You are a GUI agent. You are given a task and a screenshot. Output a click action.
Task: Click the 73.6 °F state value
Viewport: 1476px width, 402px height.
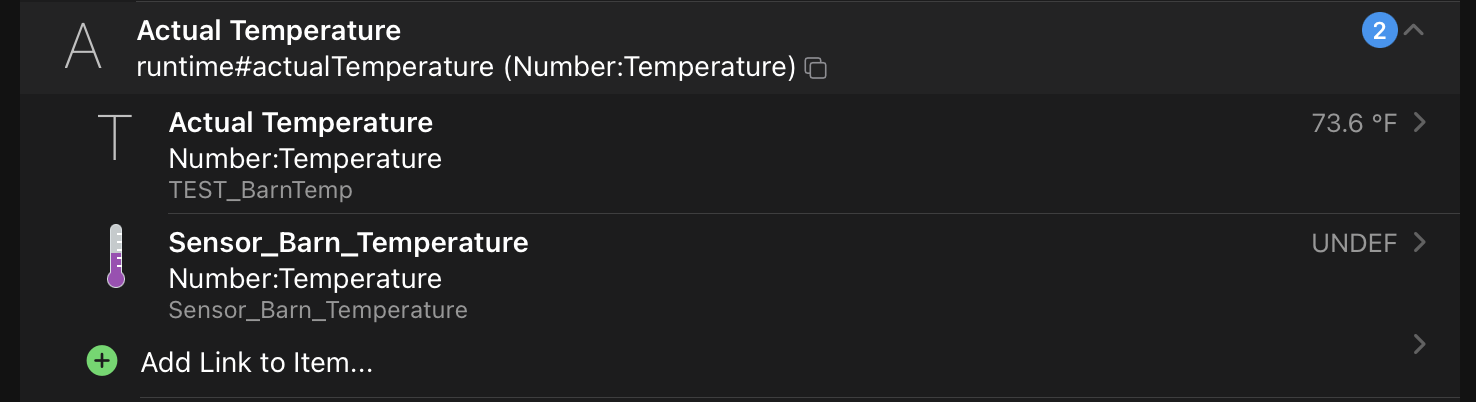click(1354, 123)
